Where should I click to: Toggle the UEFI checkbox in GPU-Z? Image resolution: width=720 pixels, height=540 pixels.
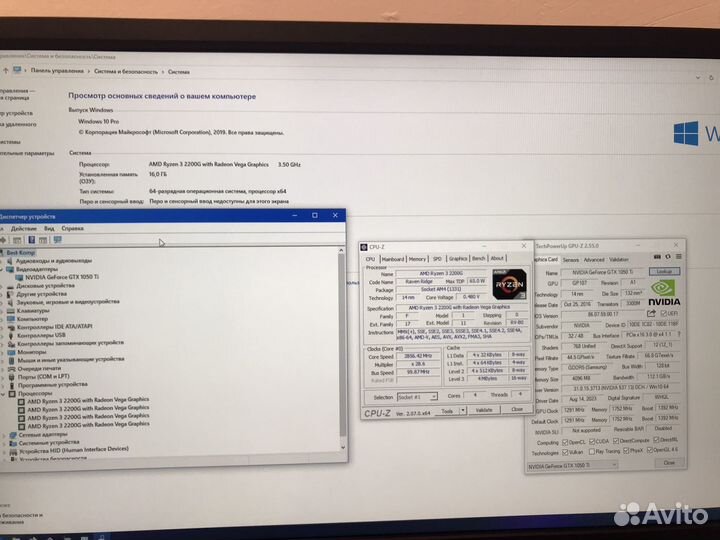[x=664, y=314]
